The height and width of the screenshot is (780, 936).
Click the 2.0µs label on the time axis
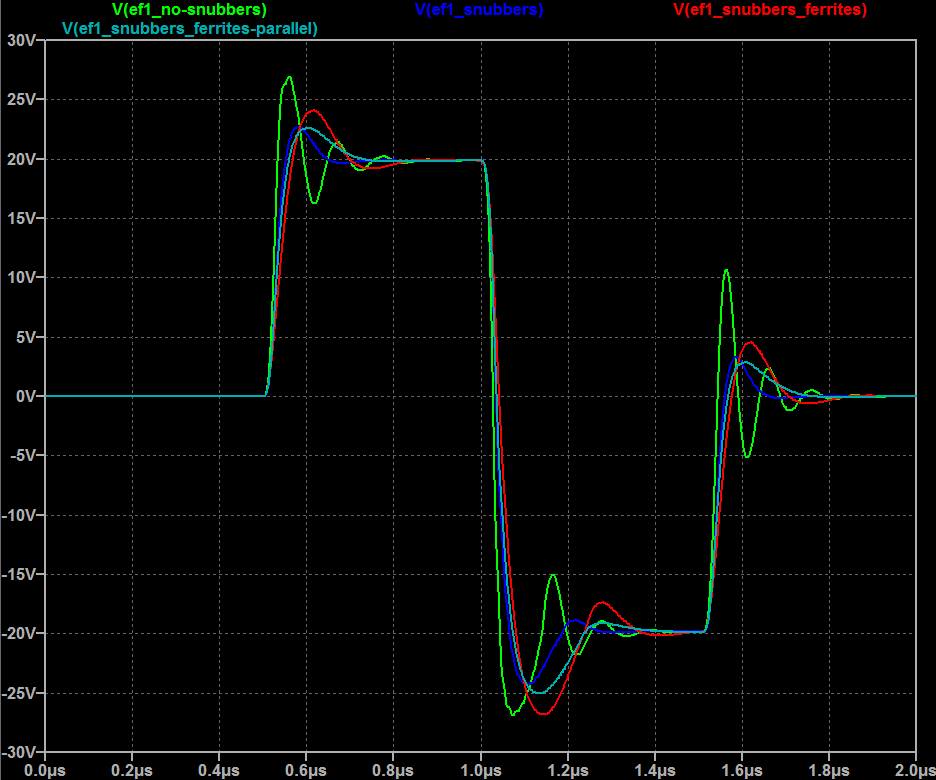pos(915,770)
